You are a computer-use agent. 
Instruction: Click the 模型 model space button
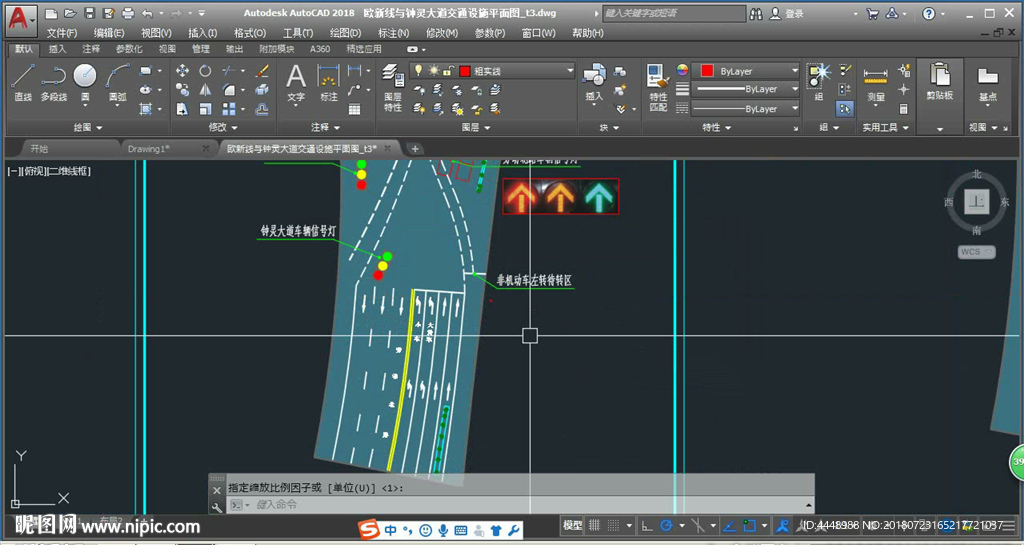coord(573,525)
